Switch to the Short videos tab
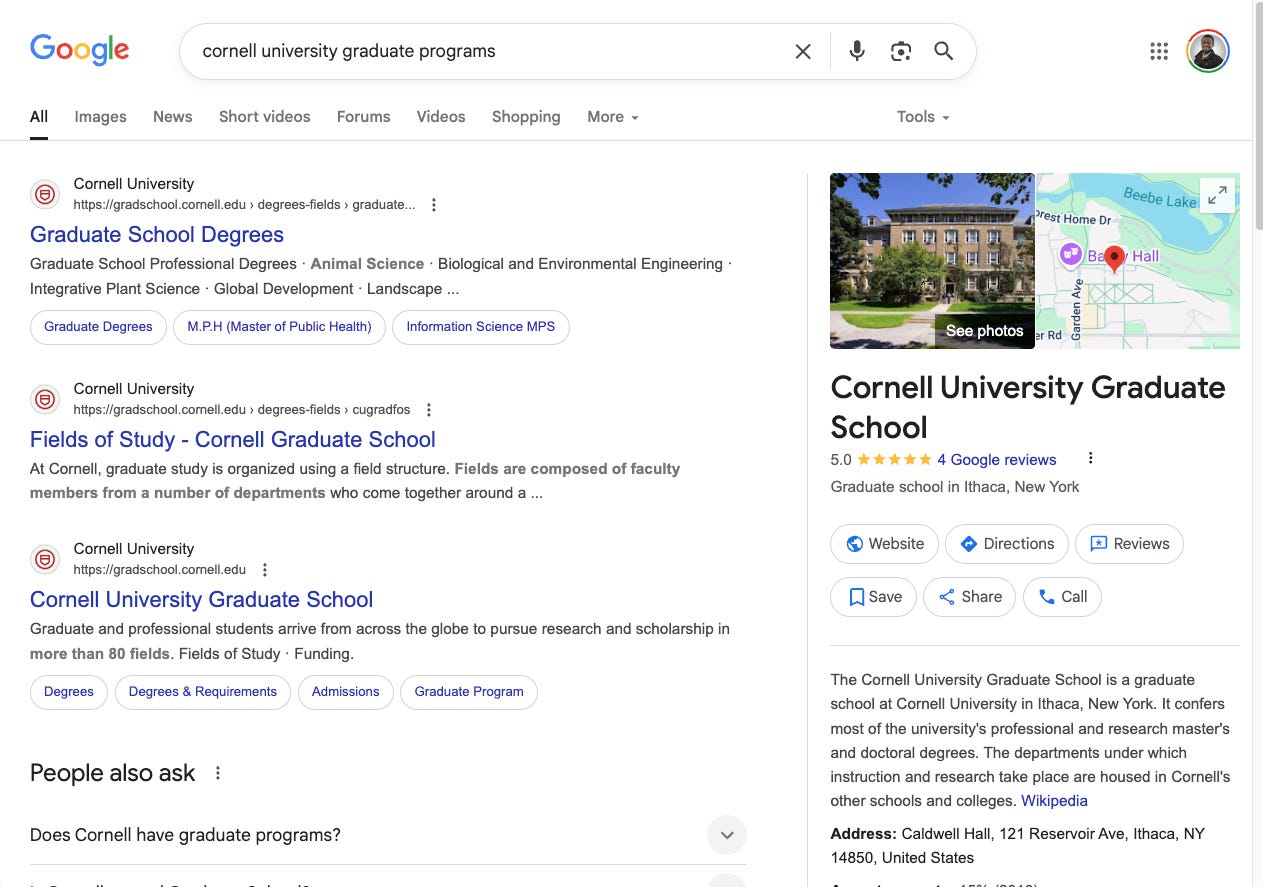The height and width of the screenshot is (887, 1263). tap(265, 117)
